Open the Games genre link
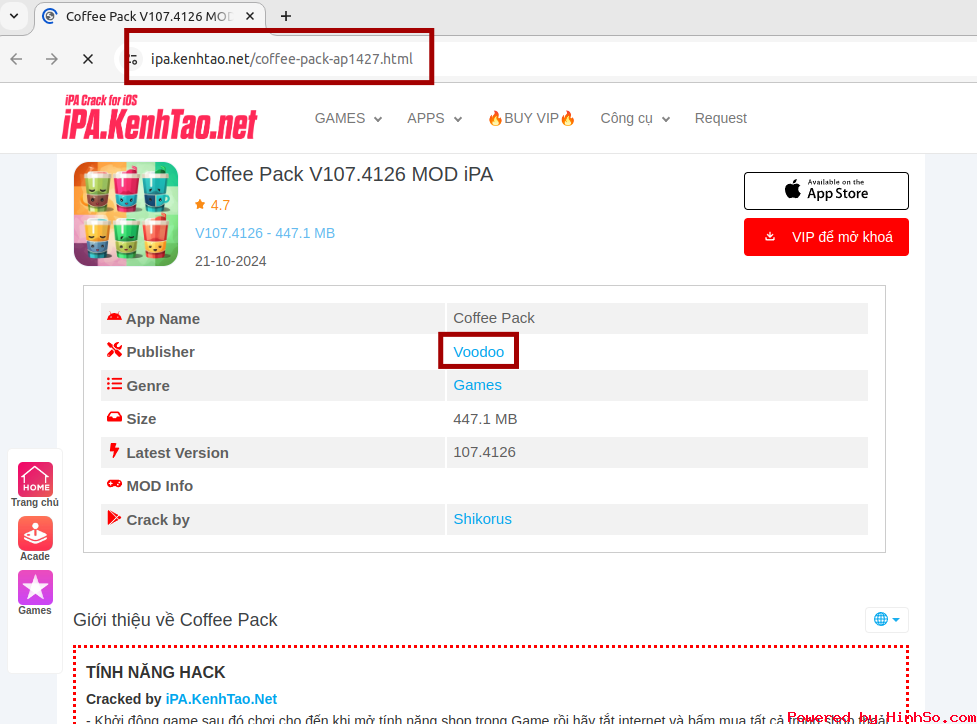The height and width of the screenshot is (724, 977). coord(477,385)
